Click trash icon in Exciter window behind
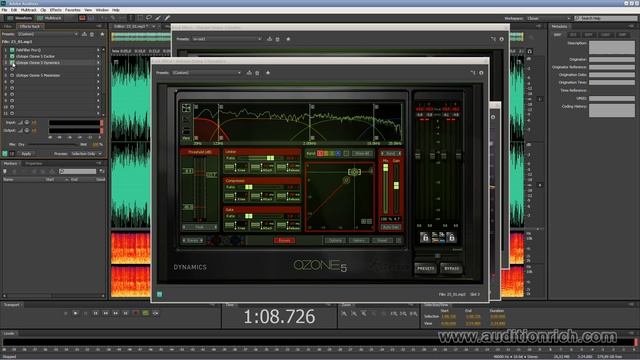 [x=278, y=39]
